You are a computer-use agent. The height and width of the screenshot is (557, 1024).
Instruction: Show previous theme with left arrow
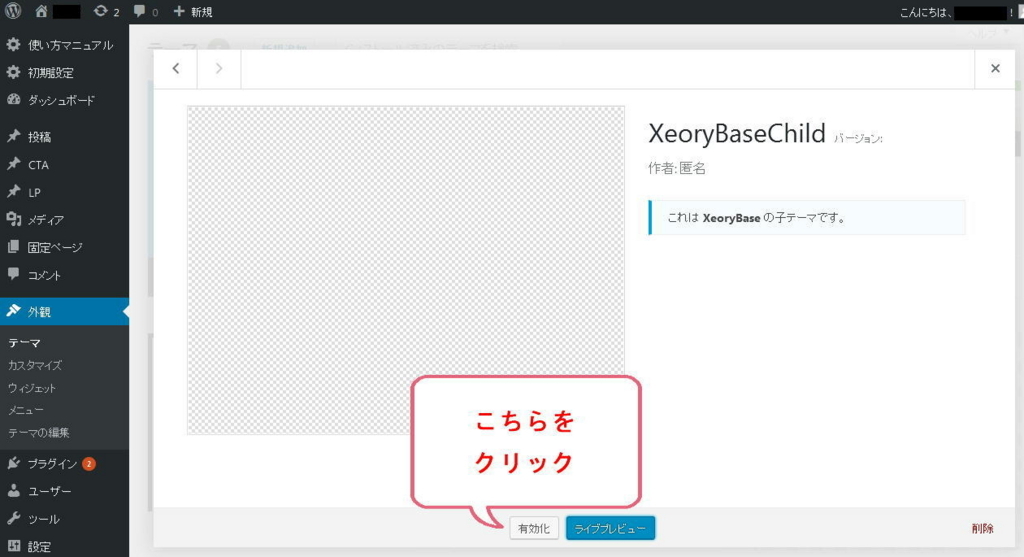(176, 69)
